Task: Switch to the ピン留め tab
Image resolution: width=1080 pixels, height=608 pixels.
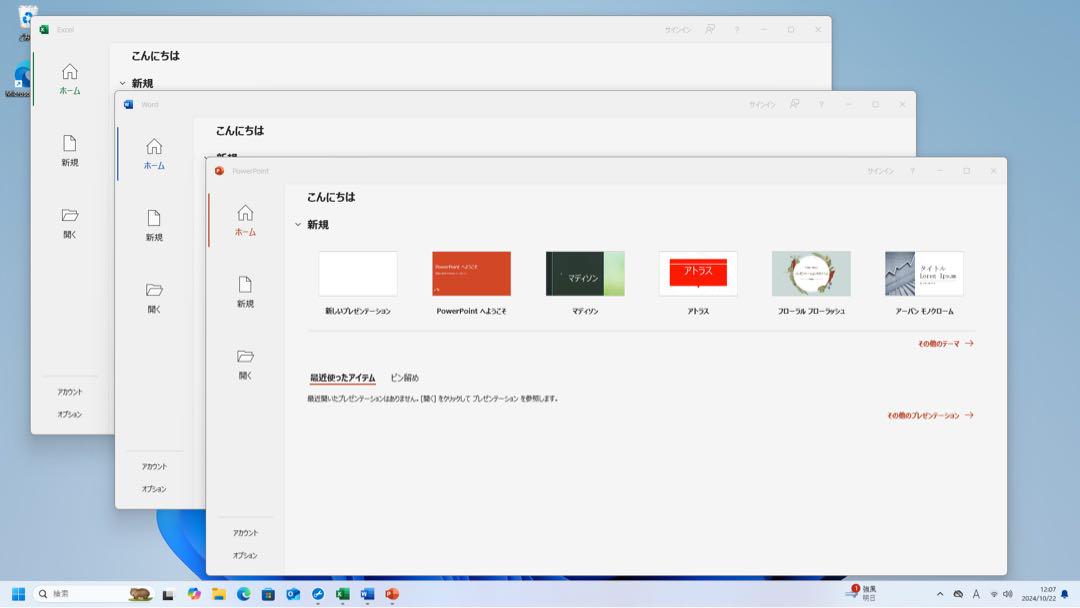Action: point(404,377)
